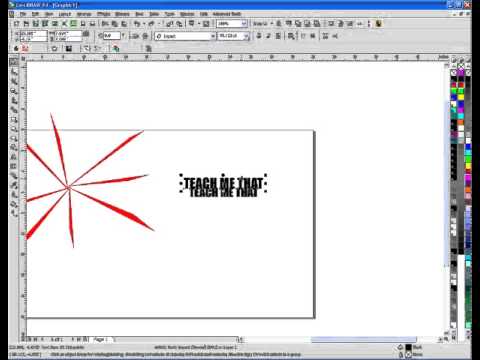Select the Freehand tool in the toolbox
The height and width of the screenshot is (360, 480).
[x=14, y=100]
